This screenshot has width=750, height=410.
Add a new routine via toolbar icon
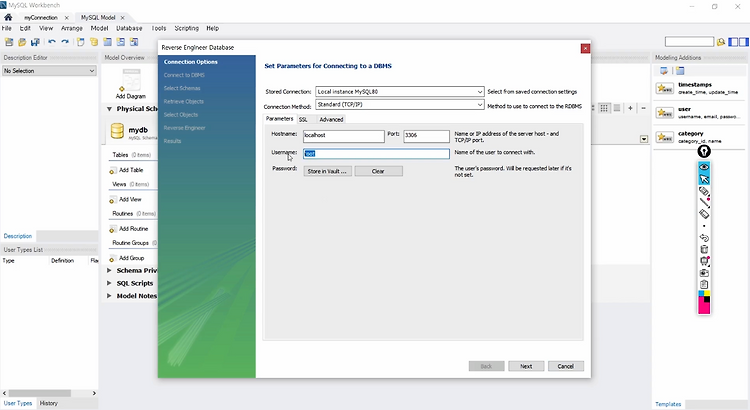coord(134,42)
